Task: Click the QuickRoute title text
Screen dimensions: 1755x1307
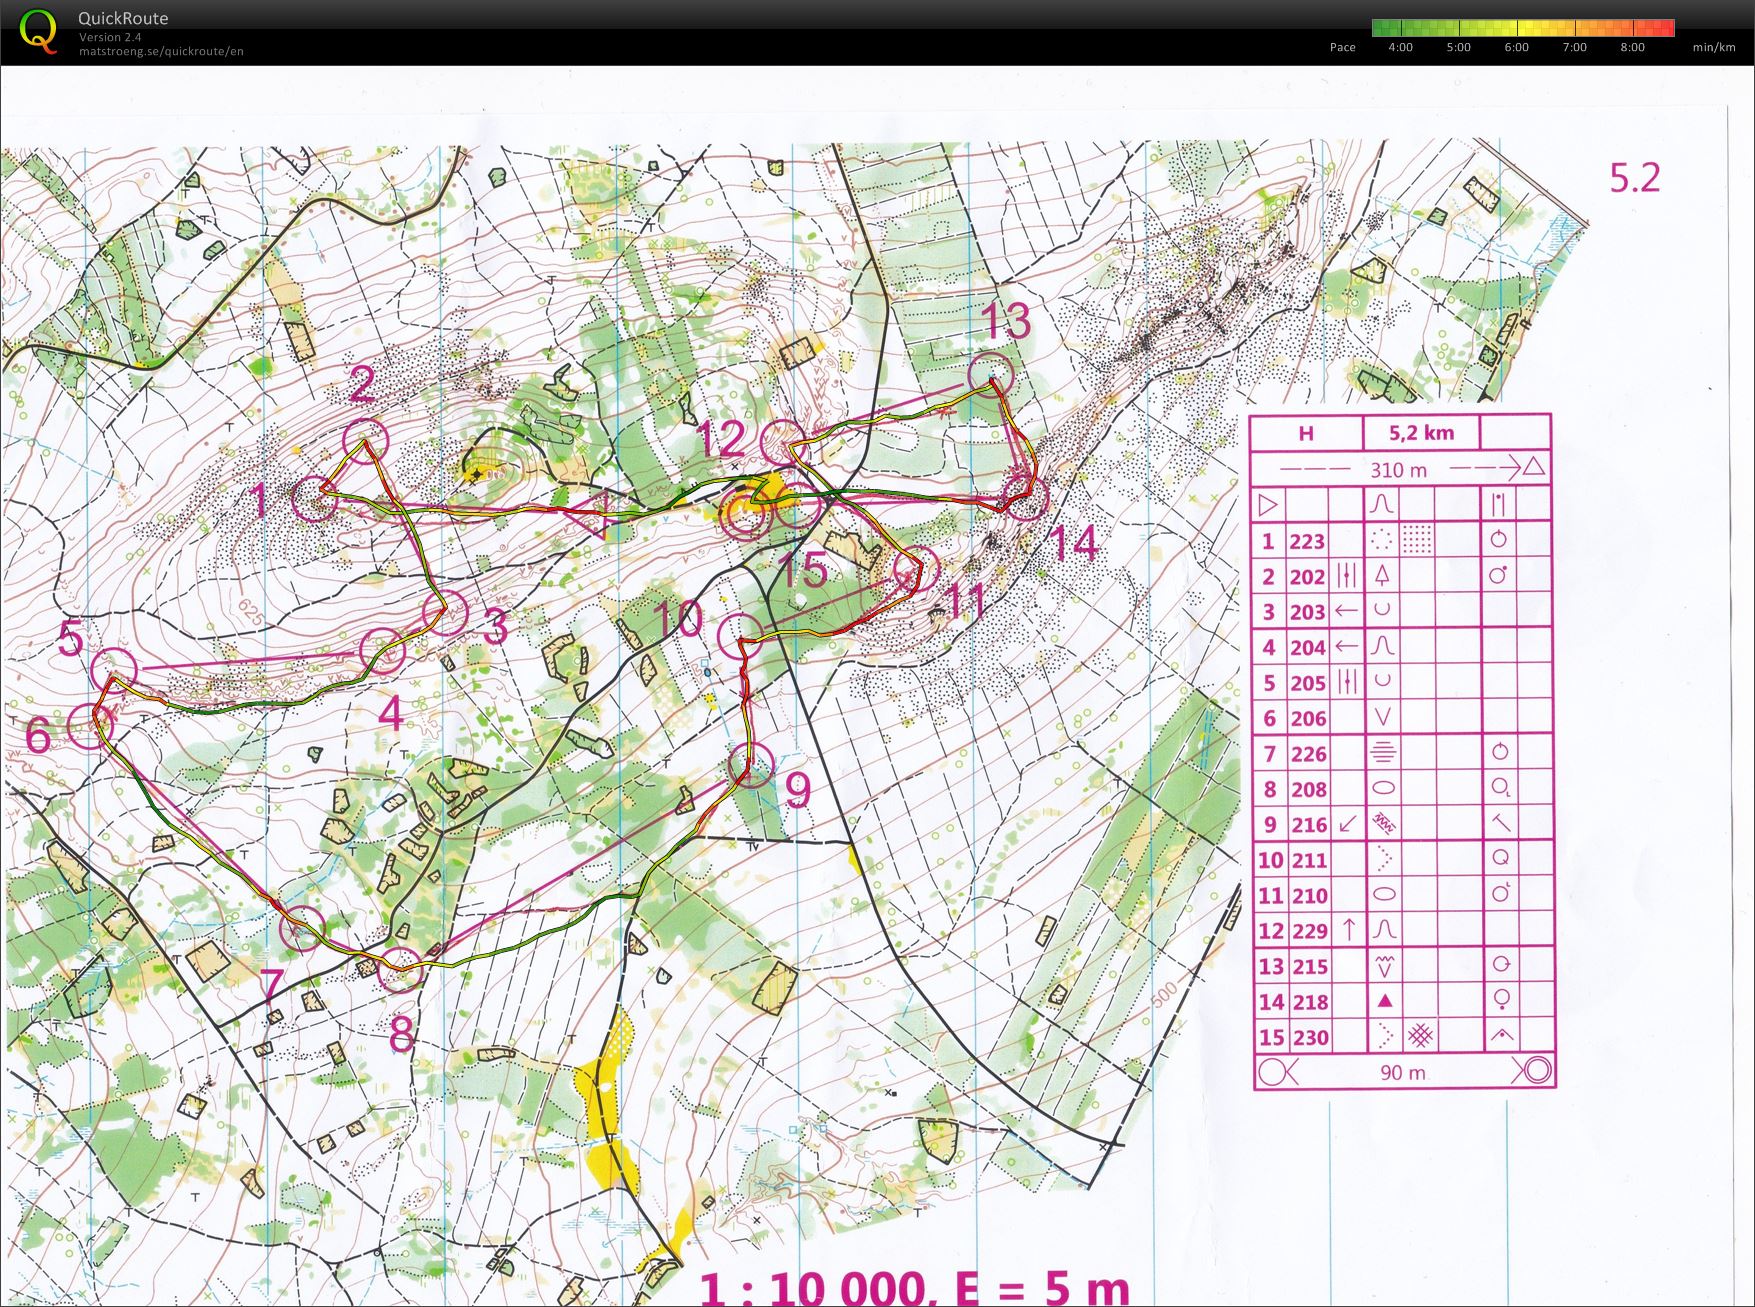Action: pos(123,18)
